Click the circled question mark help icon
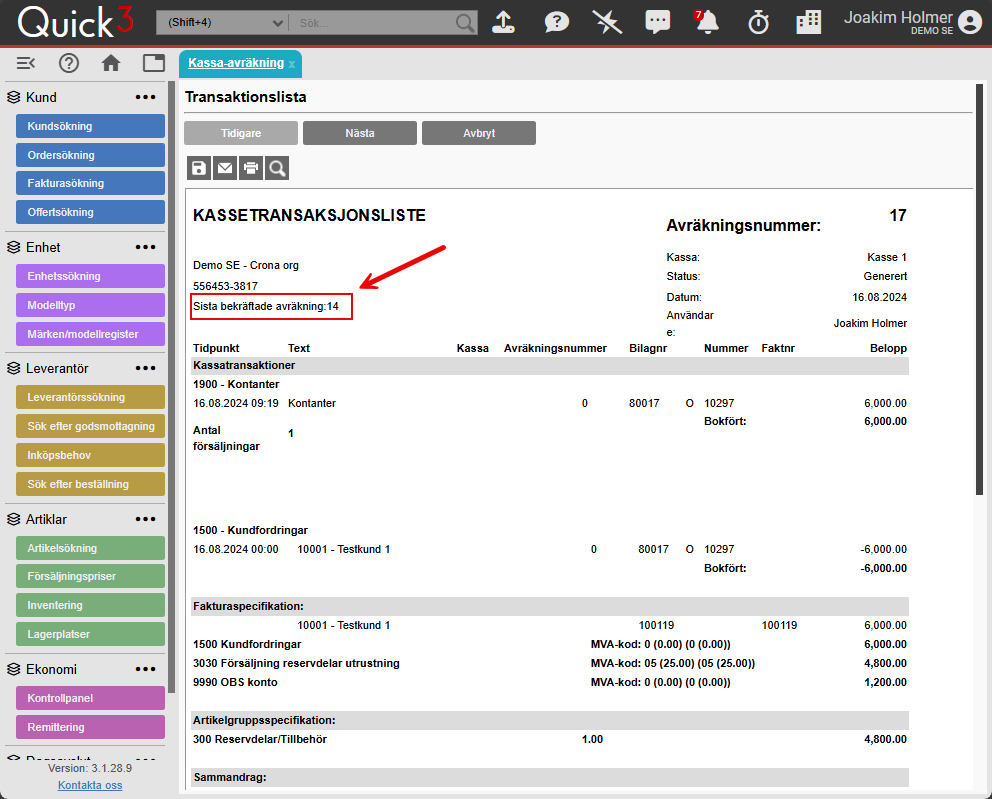Image resolution: width=992 pixels, height=799 pixels. [69, 63]
